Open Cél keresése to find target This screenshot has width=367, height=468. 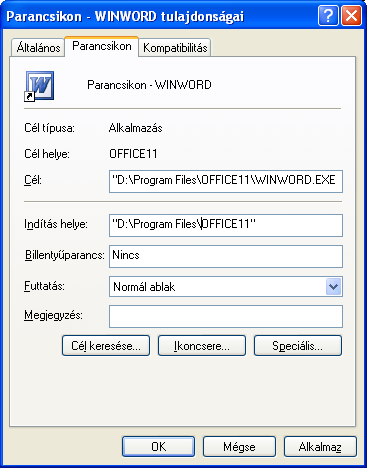pyautogui.click(x=106, y=346)
